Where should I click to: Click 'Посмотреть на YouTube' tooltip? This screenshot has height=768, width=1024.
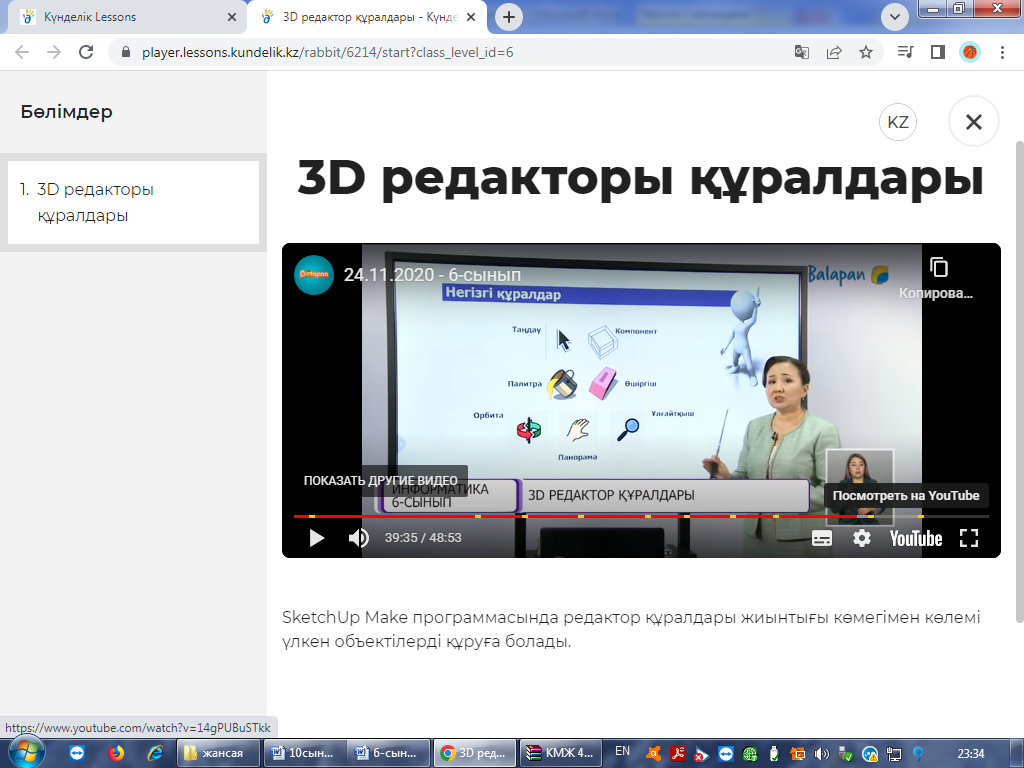(x=906, y=495)
